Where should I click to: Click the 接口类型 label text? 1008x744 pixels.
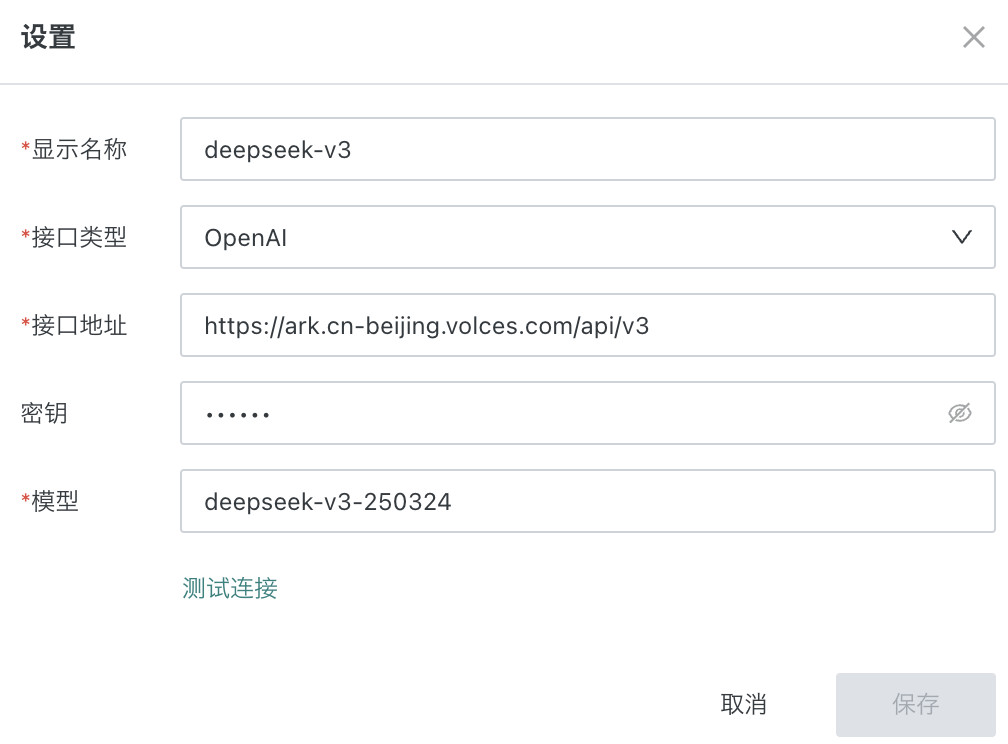coord(79,237)
